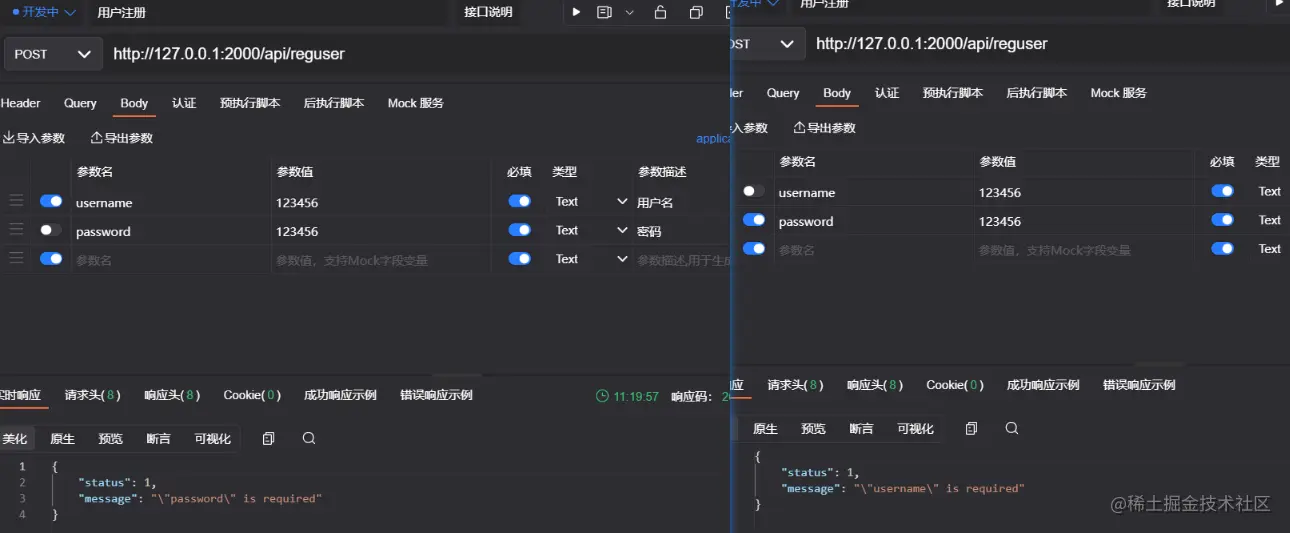Click the run/play icon in the left panel

[576, 13]
